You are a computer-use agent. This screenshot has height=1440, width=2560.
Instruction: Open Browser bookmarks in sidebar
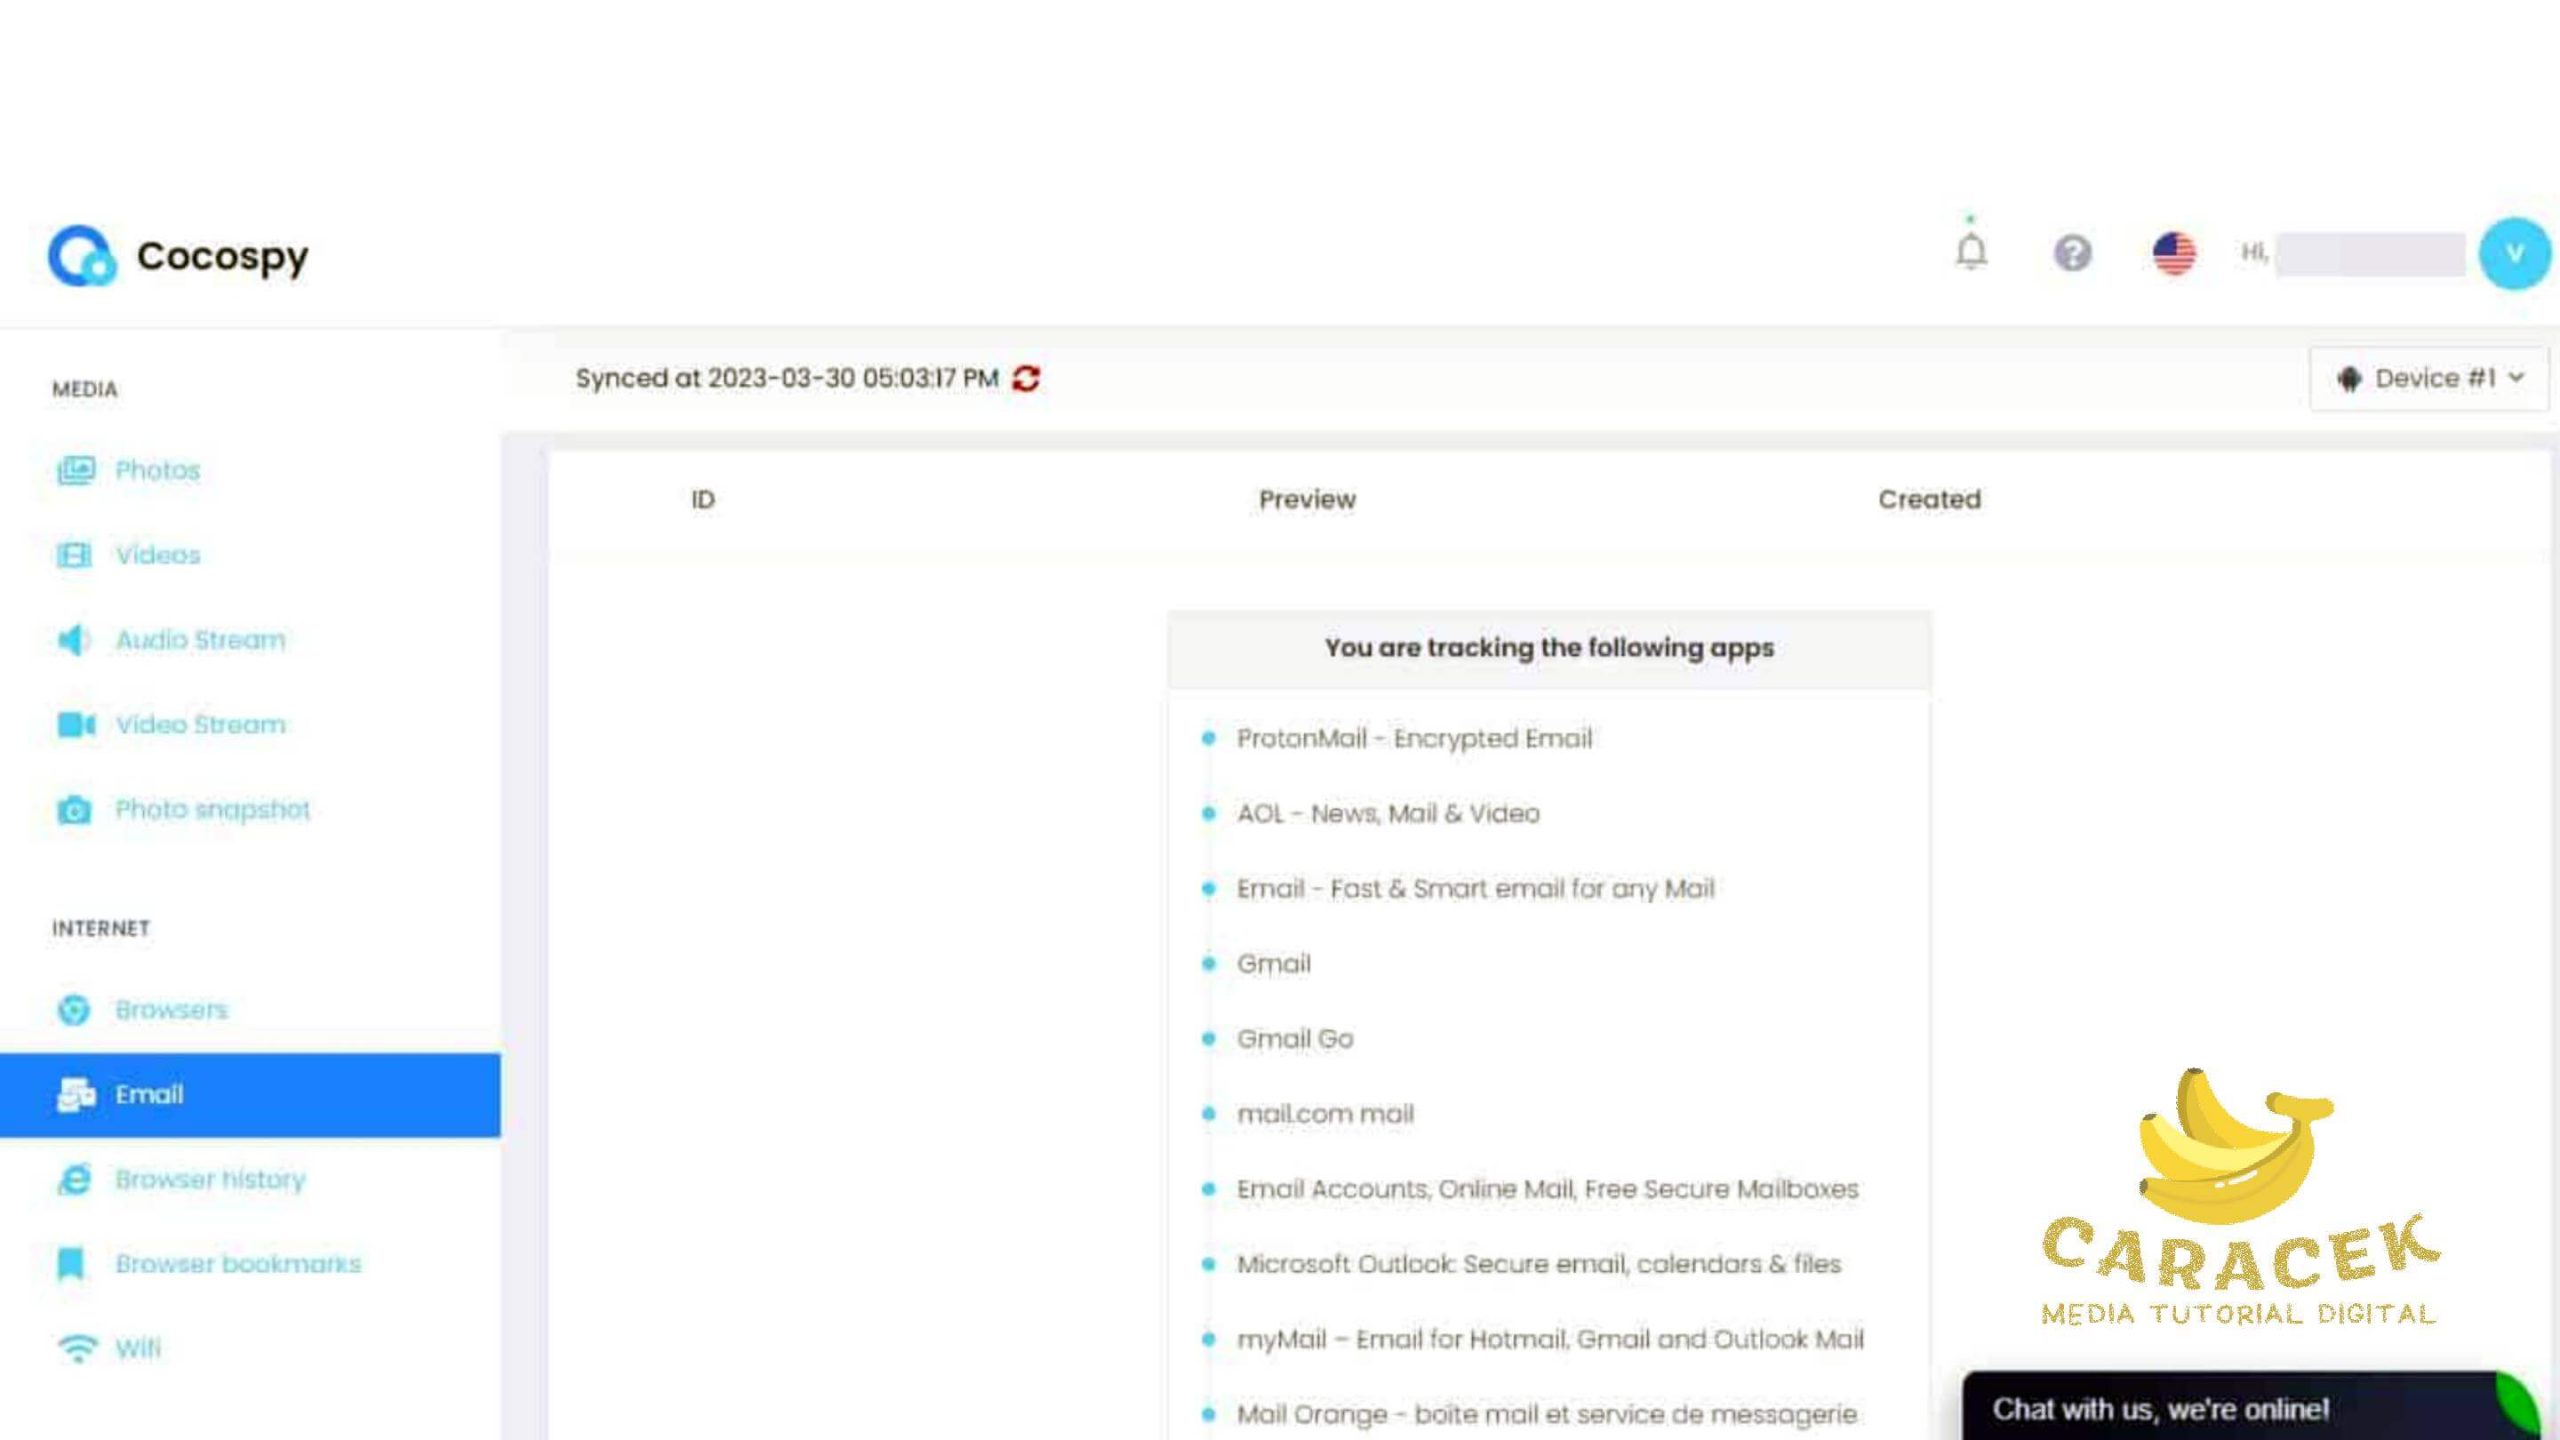click(238, 1264)
